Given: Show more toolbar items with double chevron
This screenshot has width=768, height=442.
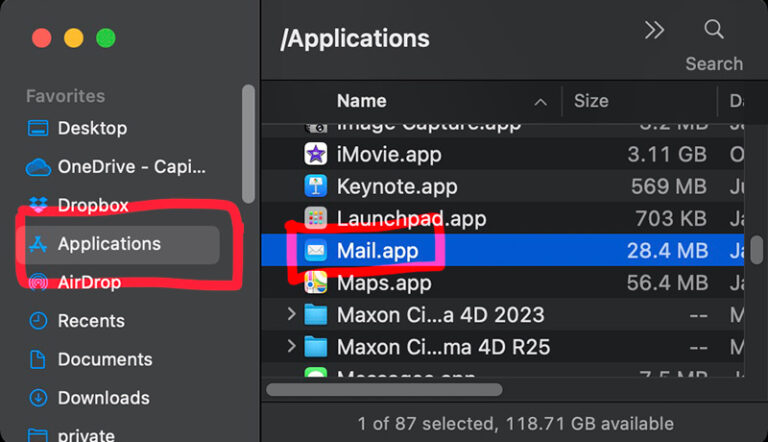Looking at the screenshot, I should pos(654,30).
